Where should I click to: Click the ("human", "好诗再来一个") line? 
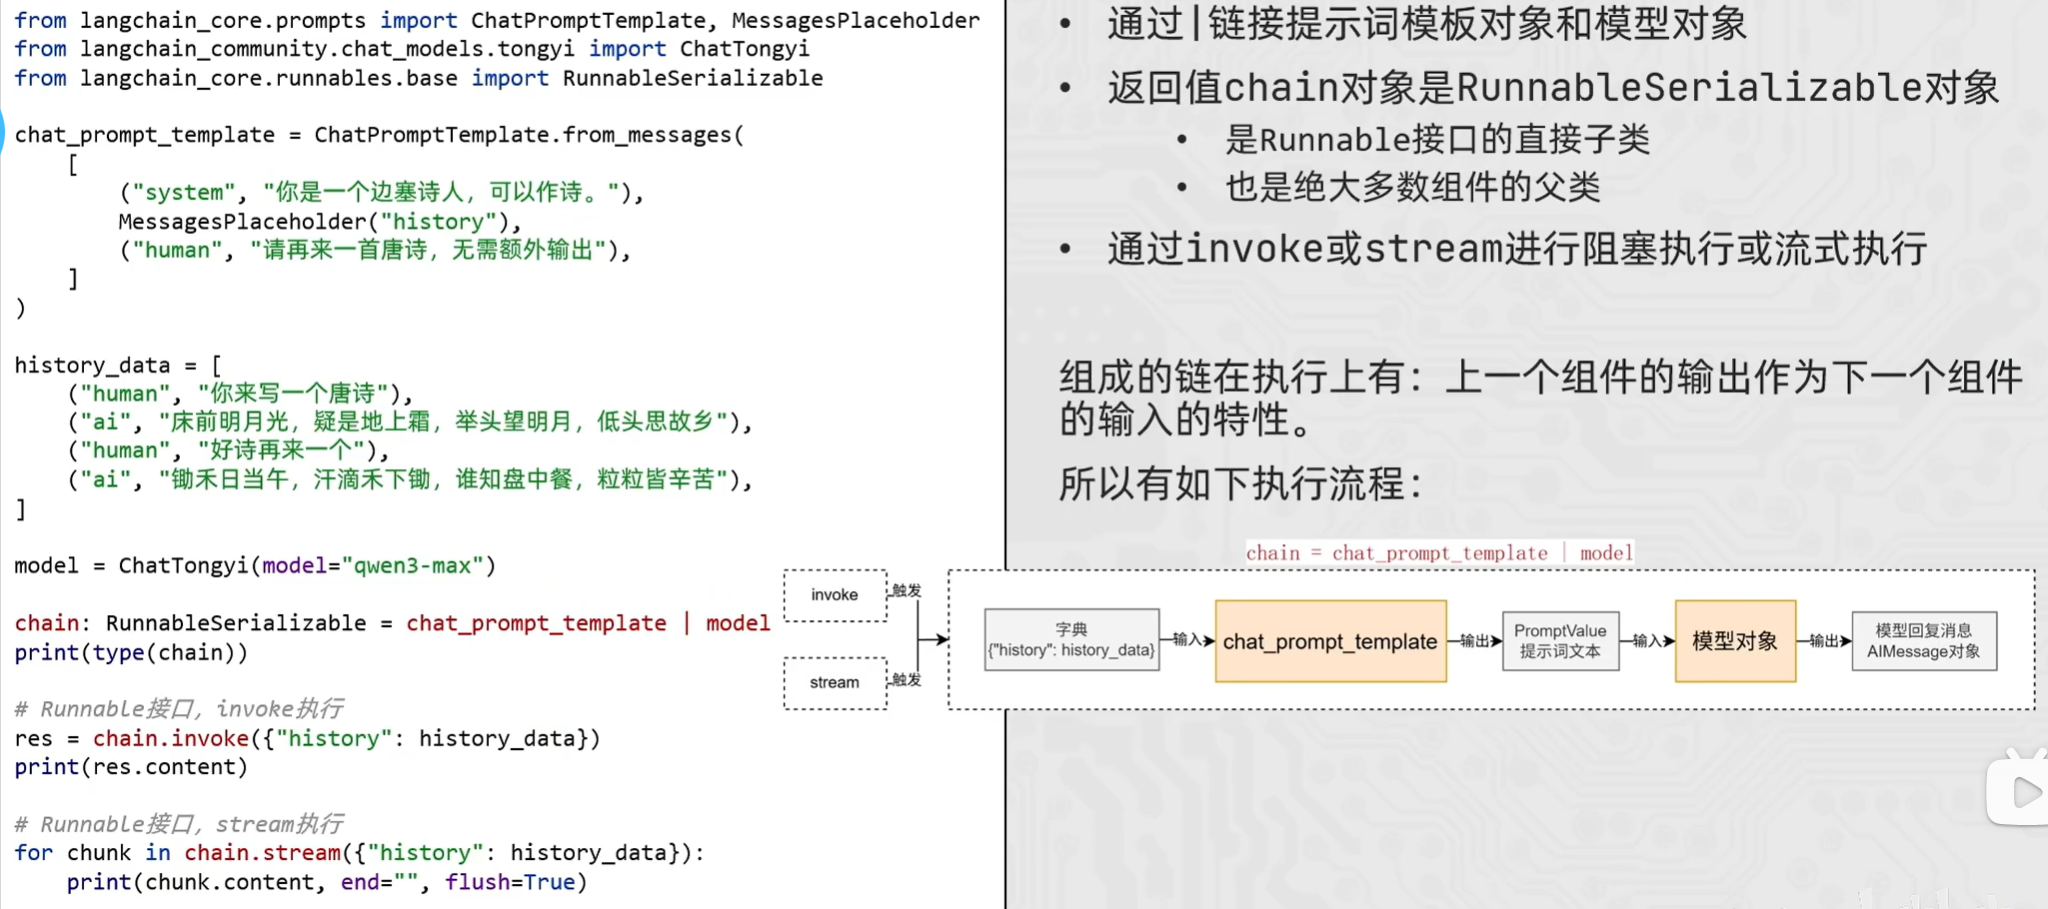pyautogui.click(x=228, y=451)
